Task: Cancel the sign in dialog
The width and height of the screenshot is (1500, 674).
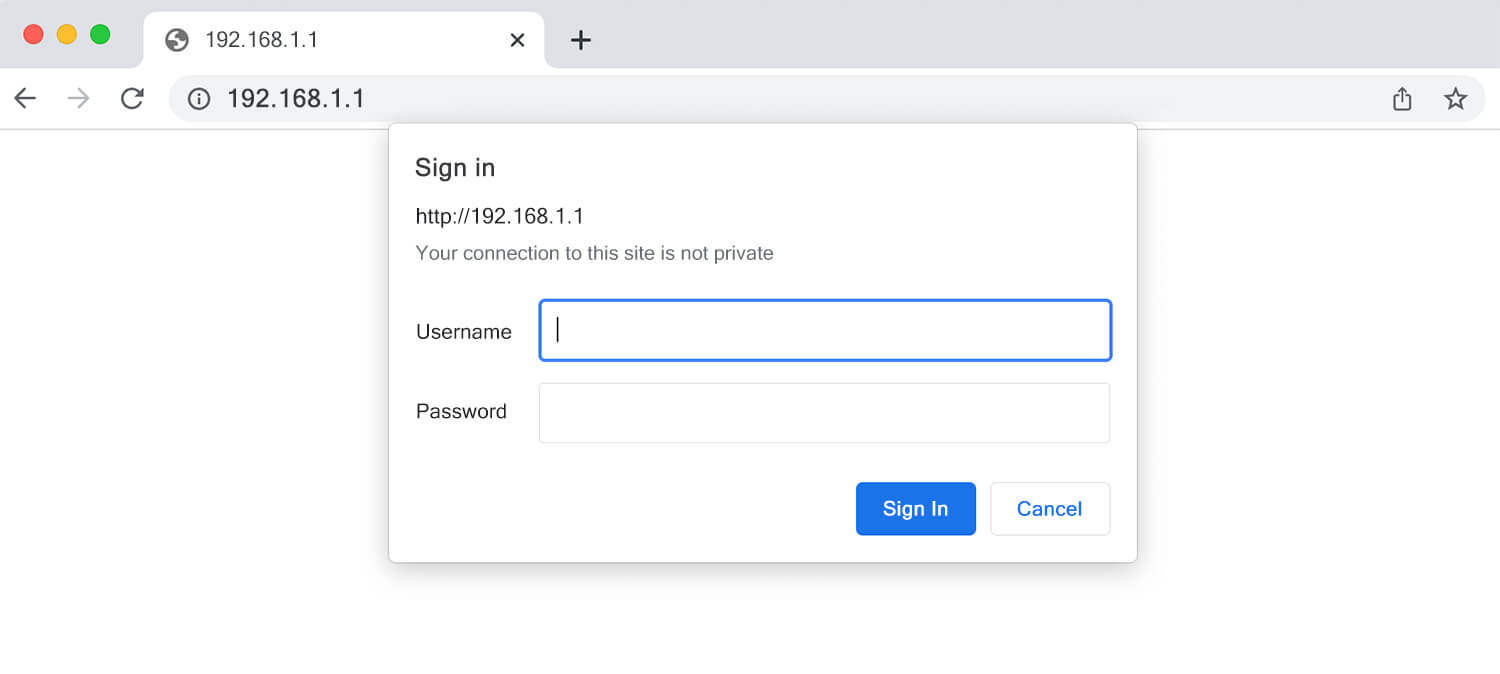Action: pos(1049,509)
